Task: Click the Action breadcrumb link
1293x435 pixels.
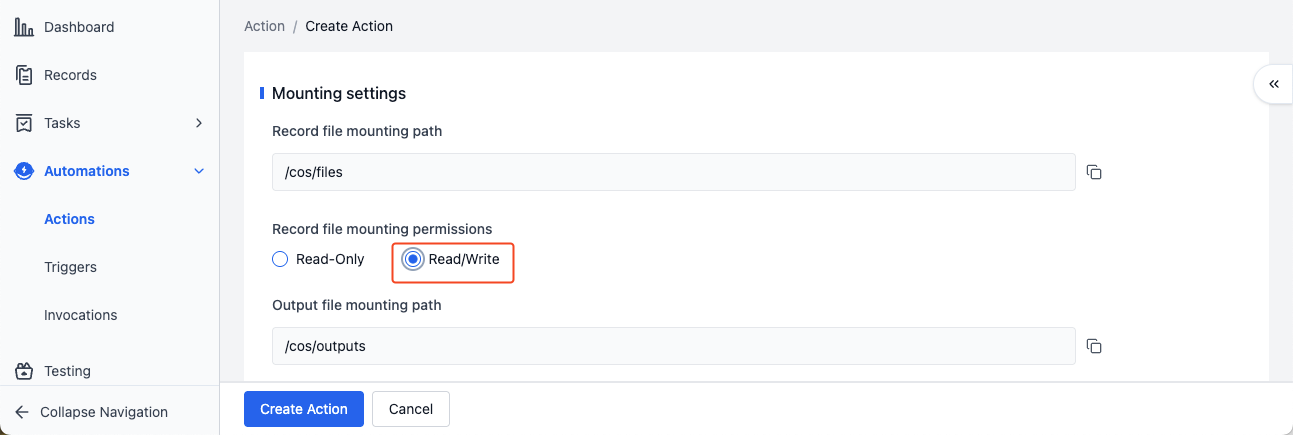Action: (x=264, y=26)
